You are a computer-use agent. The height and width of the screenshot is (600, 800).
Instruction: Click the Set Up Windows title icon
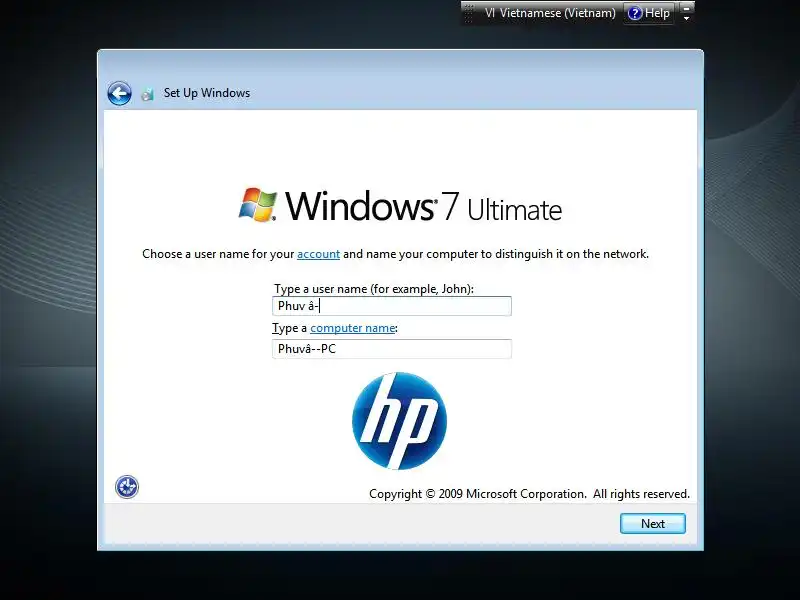(x=147, y=94)
